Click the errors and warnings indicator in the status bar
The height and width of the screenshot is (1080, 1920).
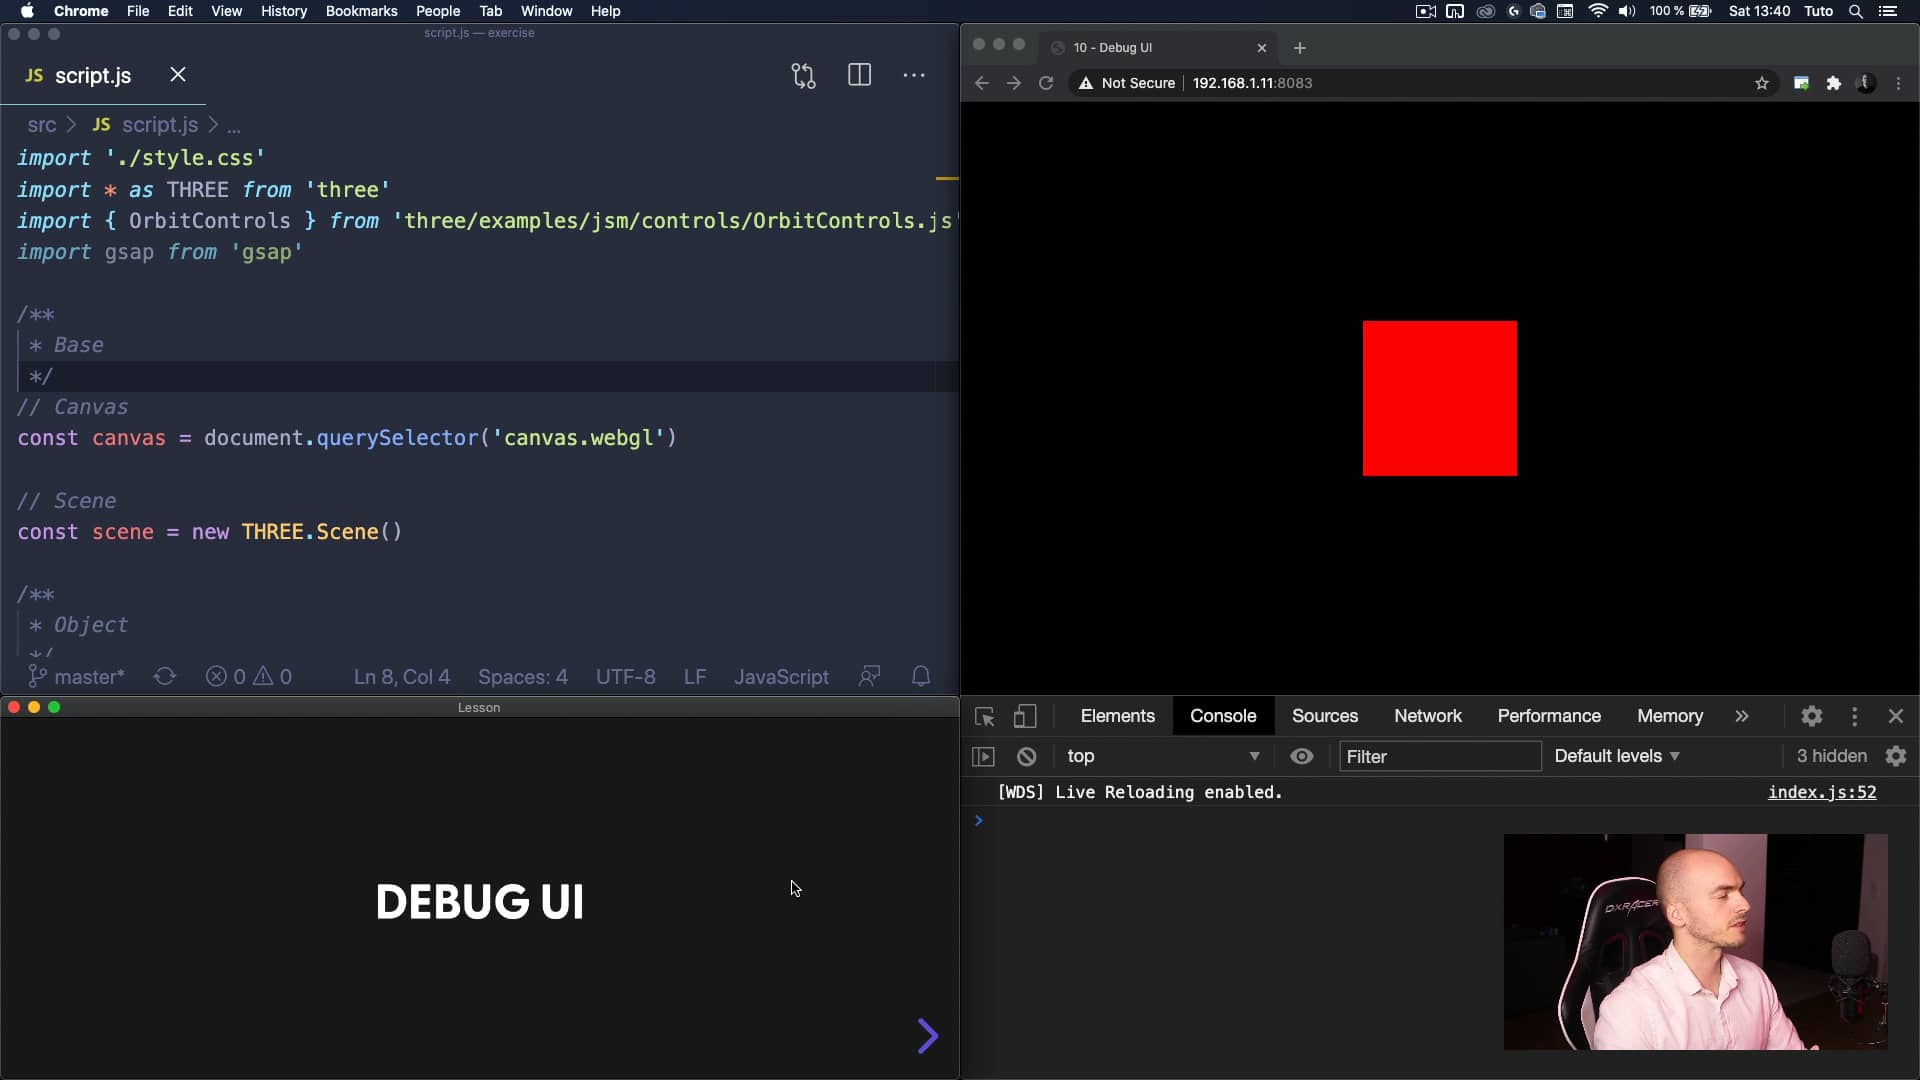coord(249,676)
